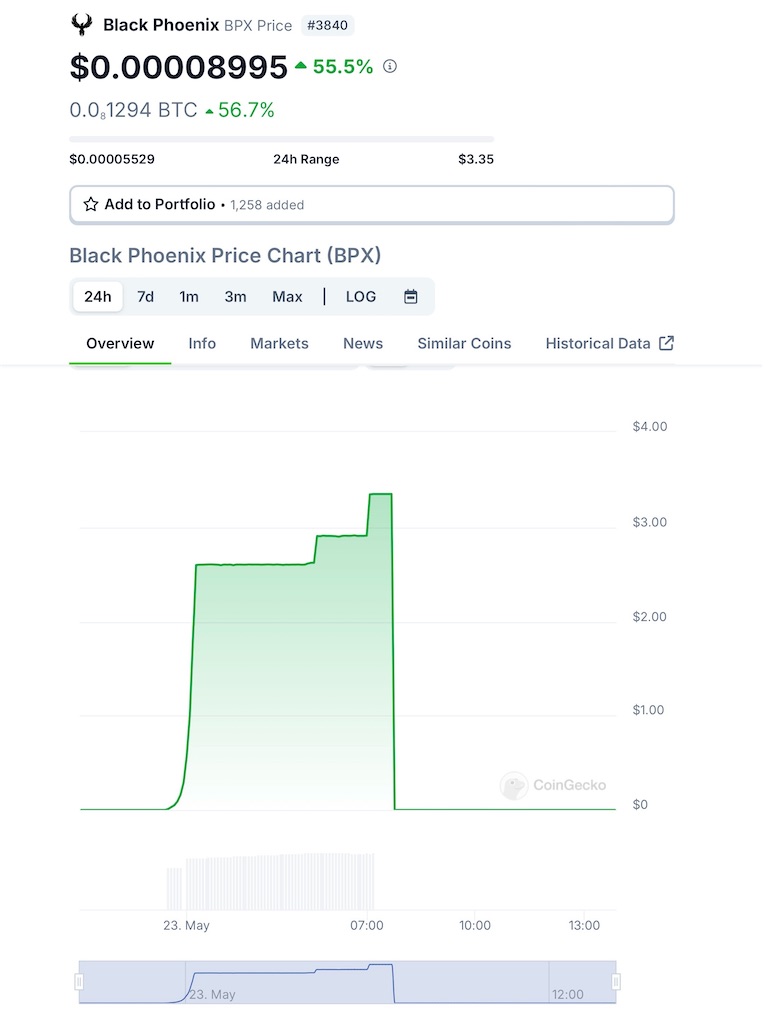Click the star icon in Add to Portfolio
The width and height of the screenshot is (768, 1024).
click(91, 204)
